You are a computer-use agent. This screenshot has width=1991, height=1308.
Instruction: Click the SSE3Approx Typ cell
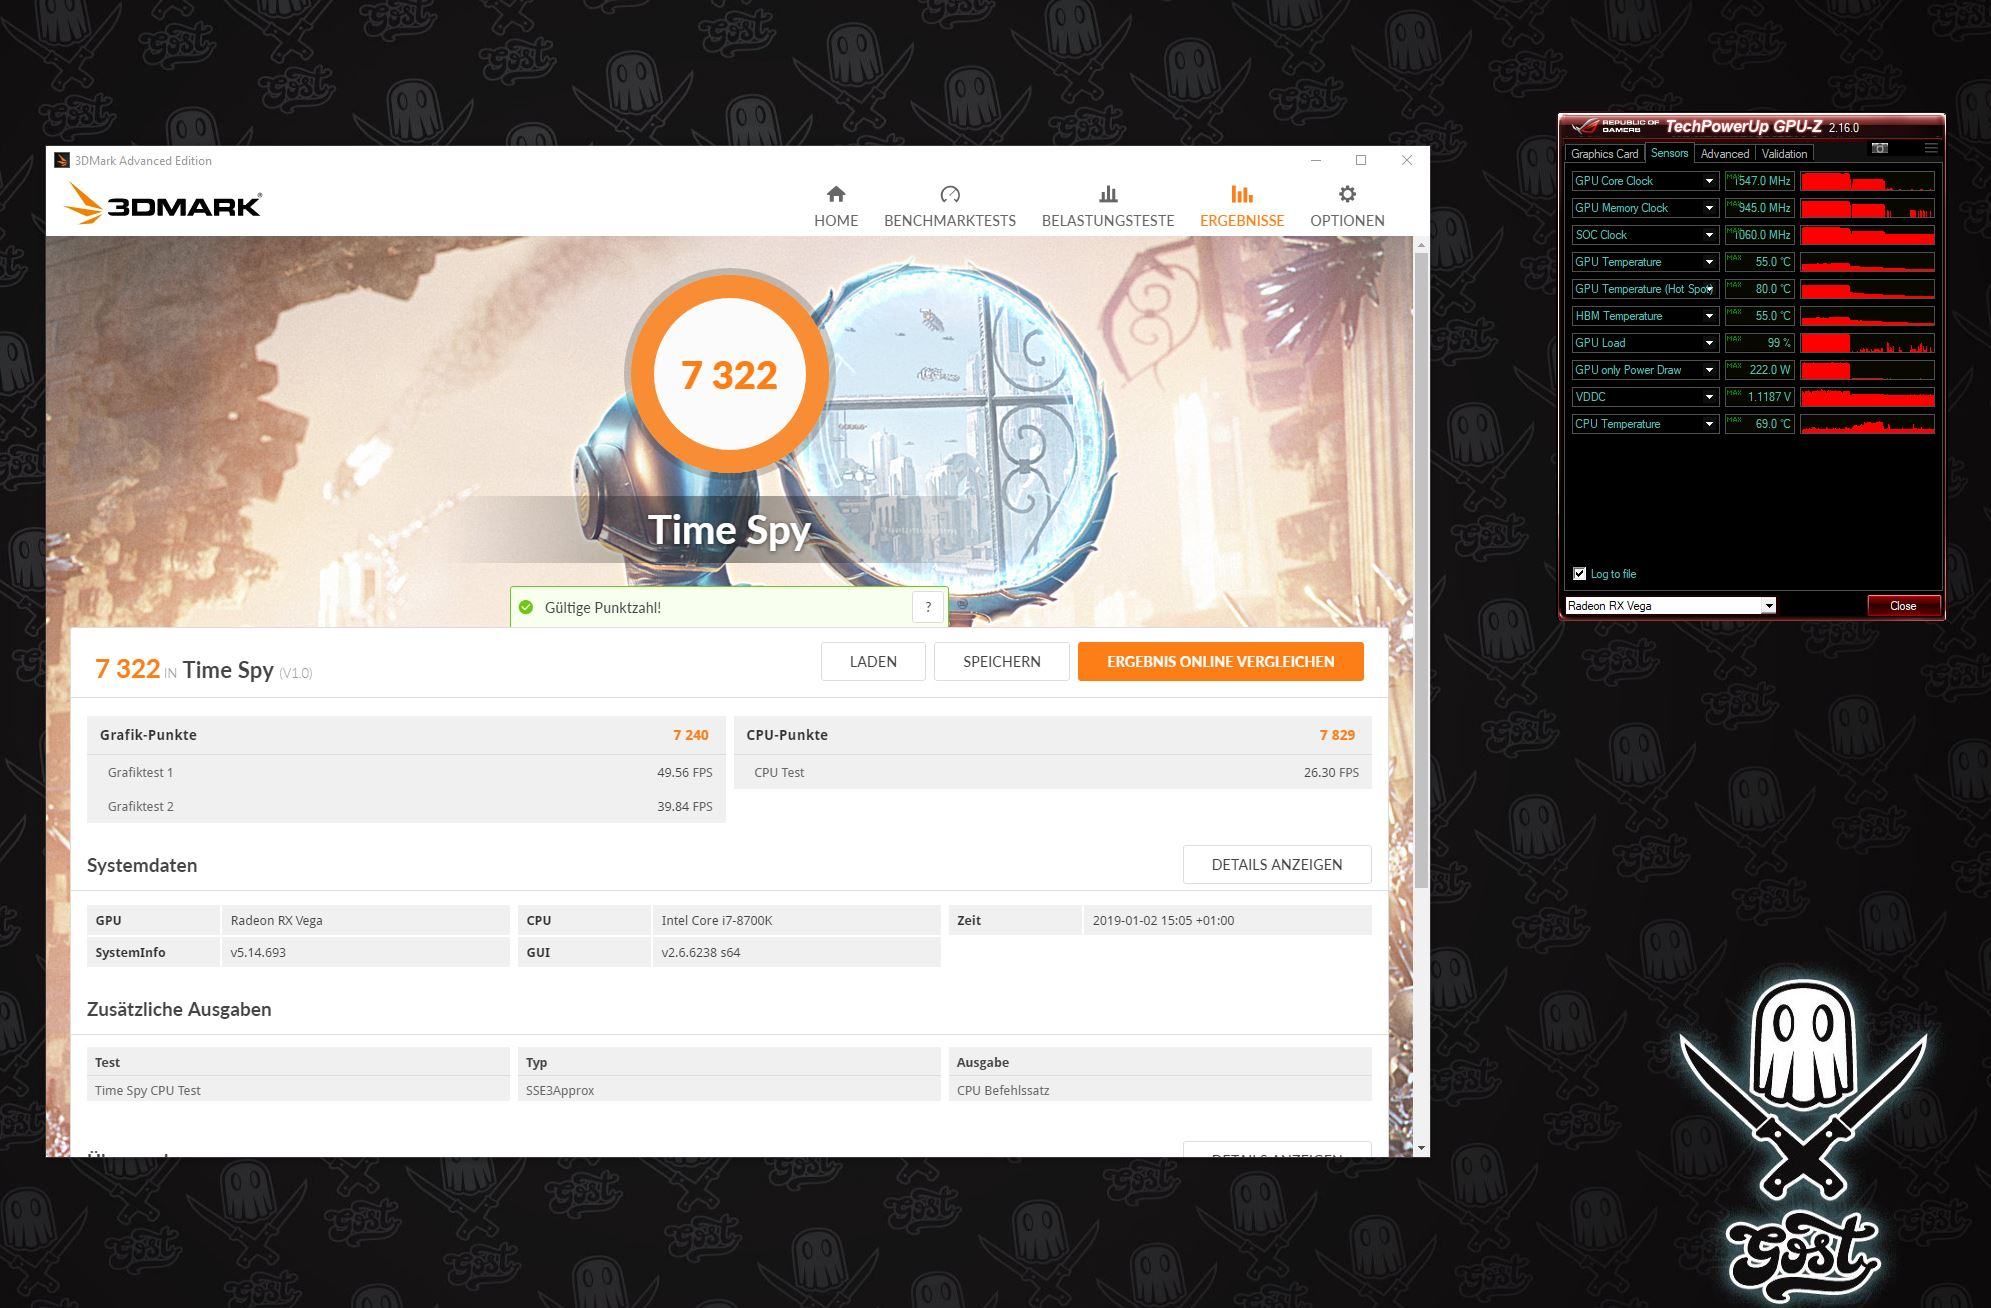coord(729,1090)
